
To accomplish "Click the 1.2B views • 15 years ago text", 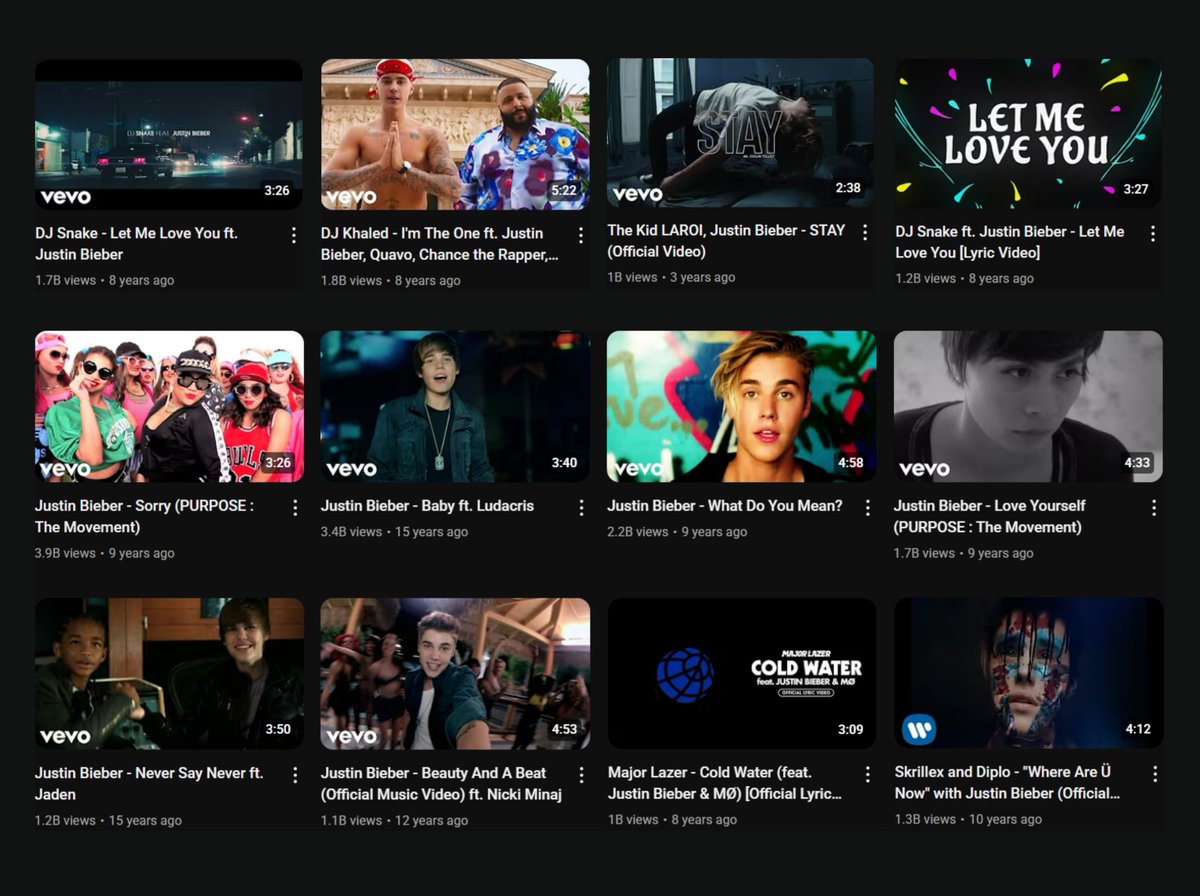I will 108,820.
